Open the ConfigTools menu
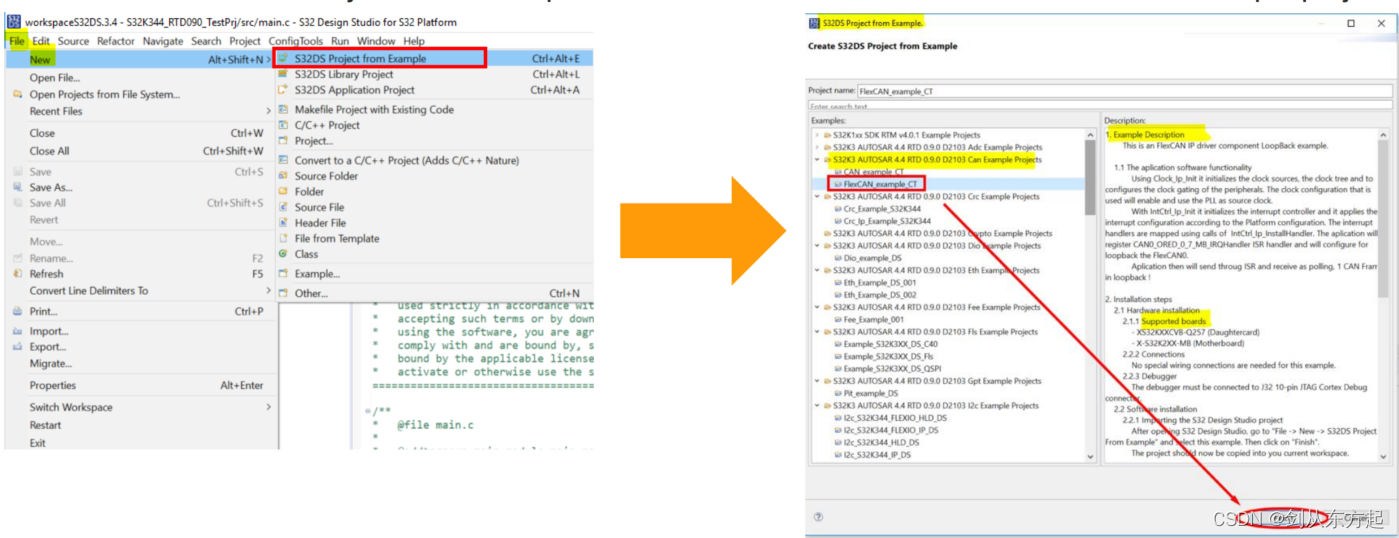Image resolution: width=1399 pixels, height=538 pixels. [296, 41]
